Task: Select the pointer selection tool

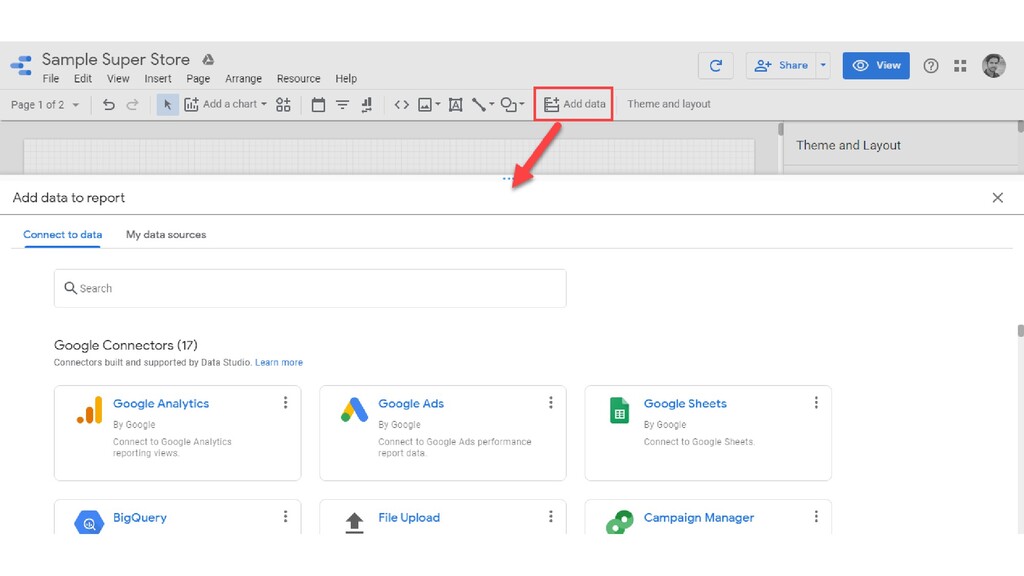Action: point(167,104)
